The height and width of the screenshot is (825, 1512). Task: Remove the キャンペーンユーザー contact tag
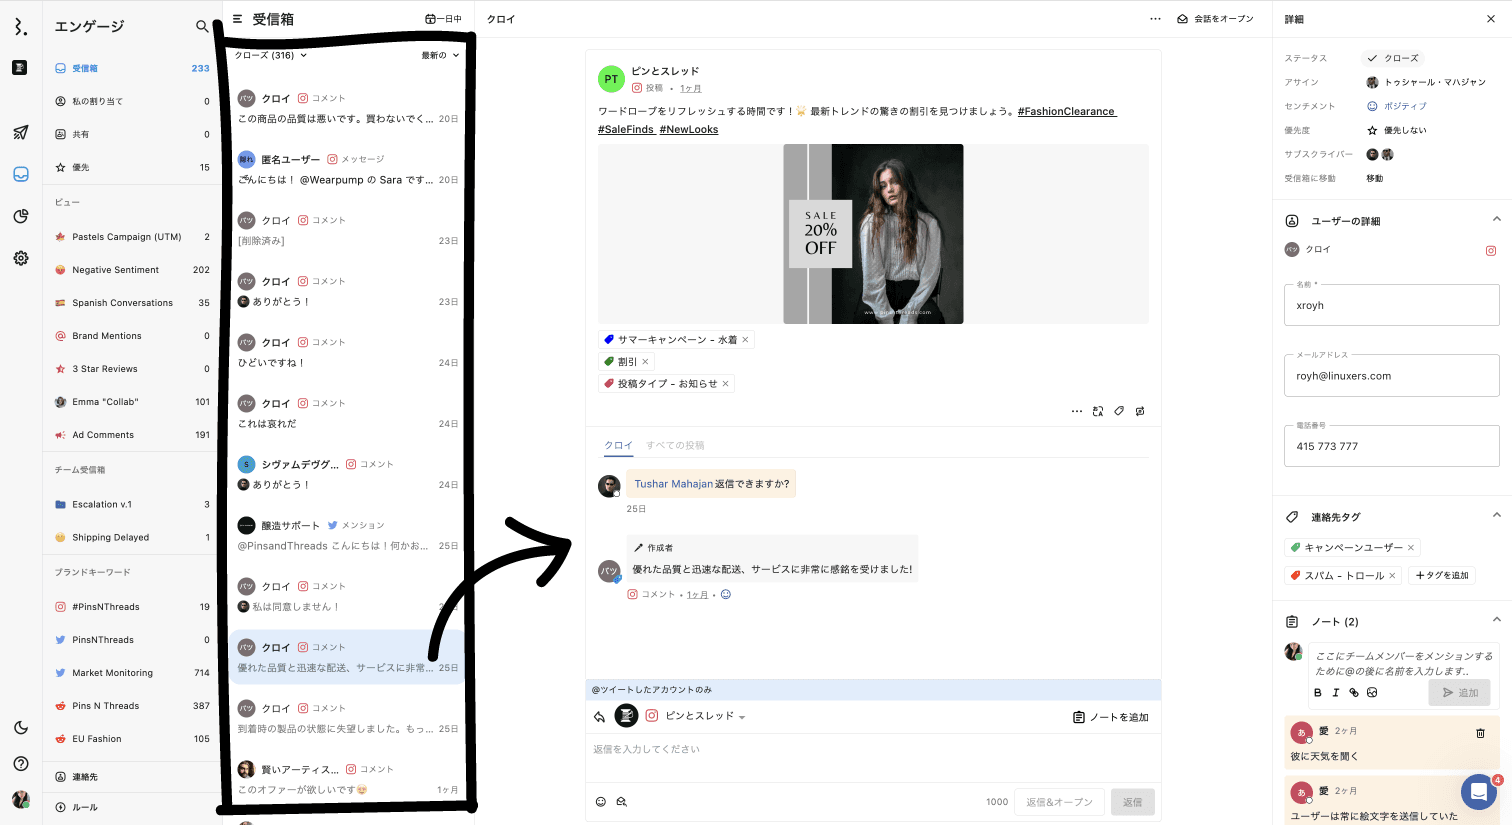[x=1411, y=548]
